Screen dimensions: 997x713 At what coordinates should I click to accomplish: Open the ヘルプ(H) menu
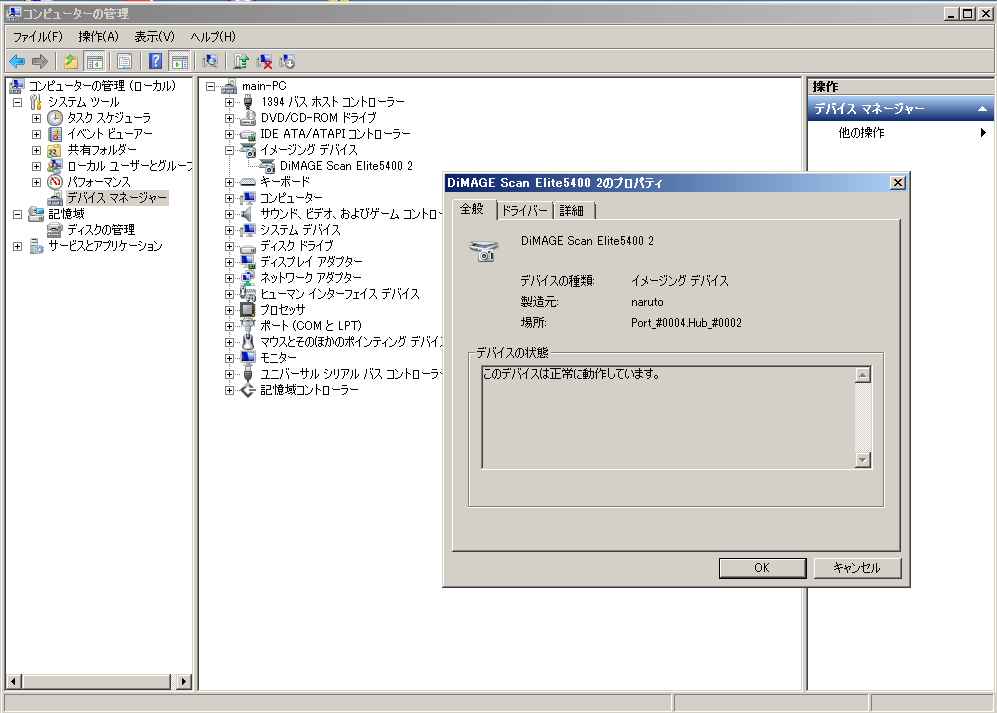coord(213,36)
